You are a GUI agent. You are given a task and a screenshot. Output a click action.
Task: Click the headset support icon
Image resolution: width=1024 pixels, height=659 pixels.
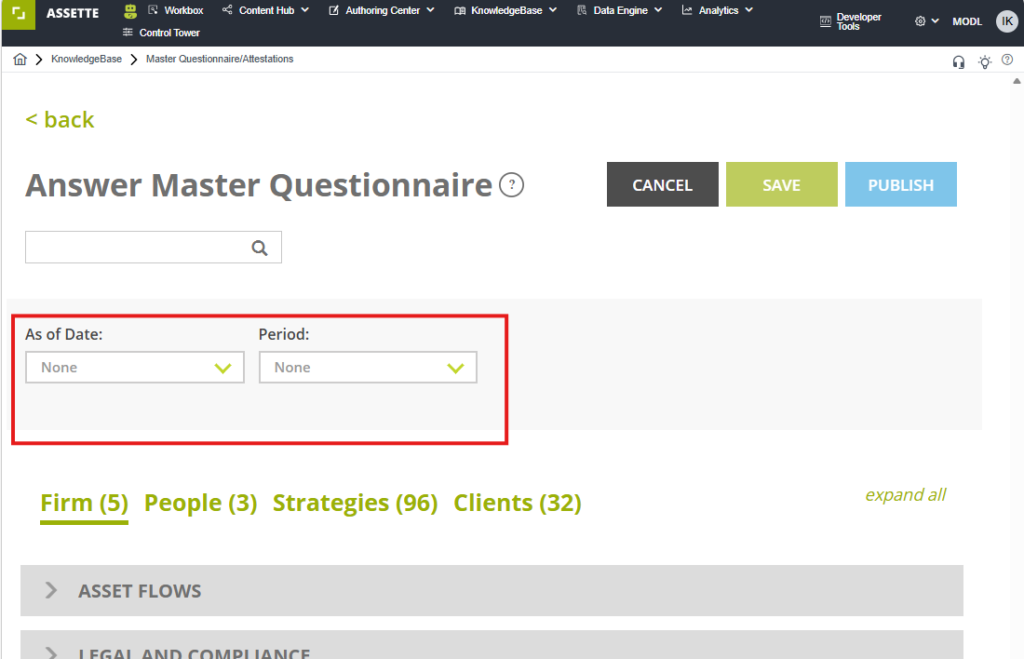click(x=959, y=62)
